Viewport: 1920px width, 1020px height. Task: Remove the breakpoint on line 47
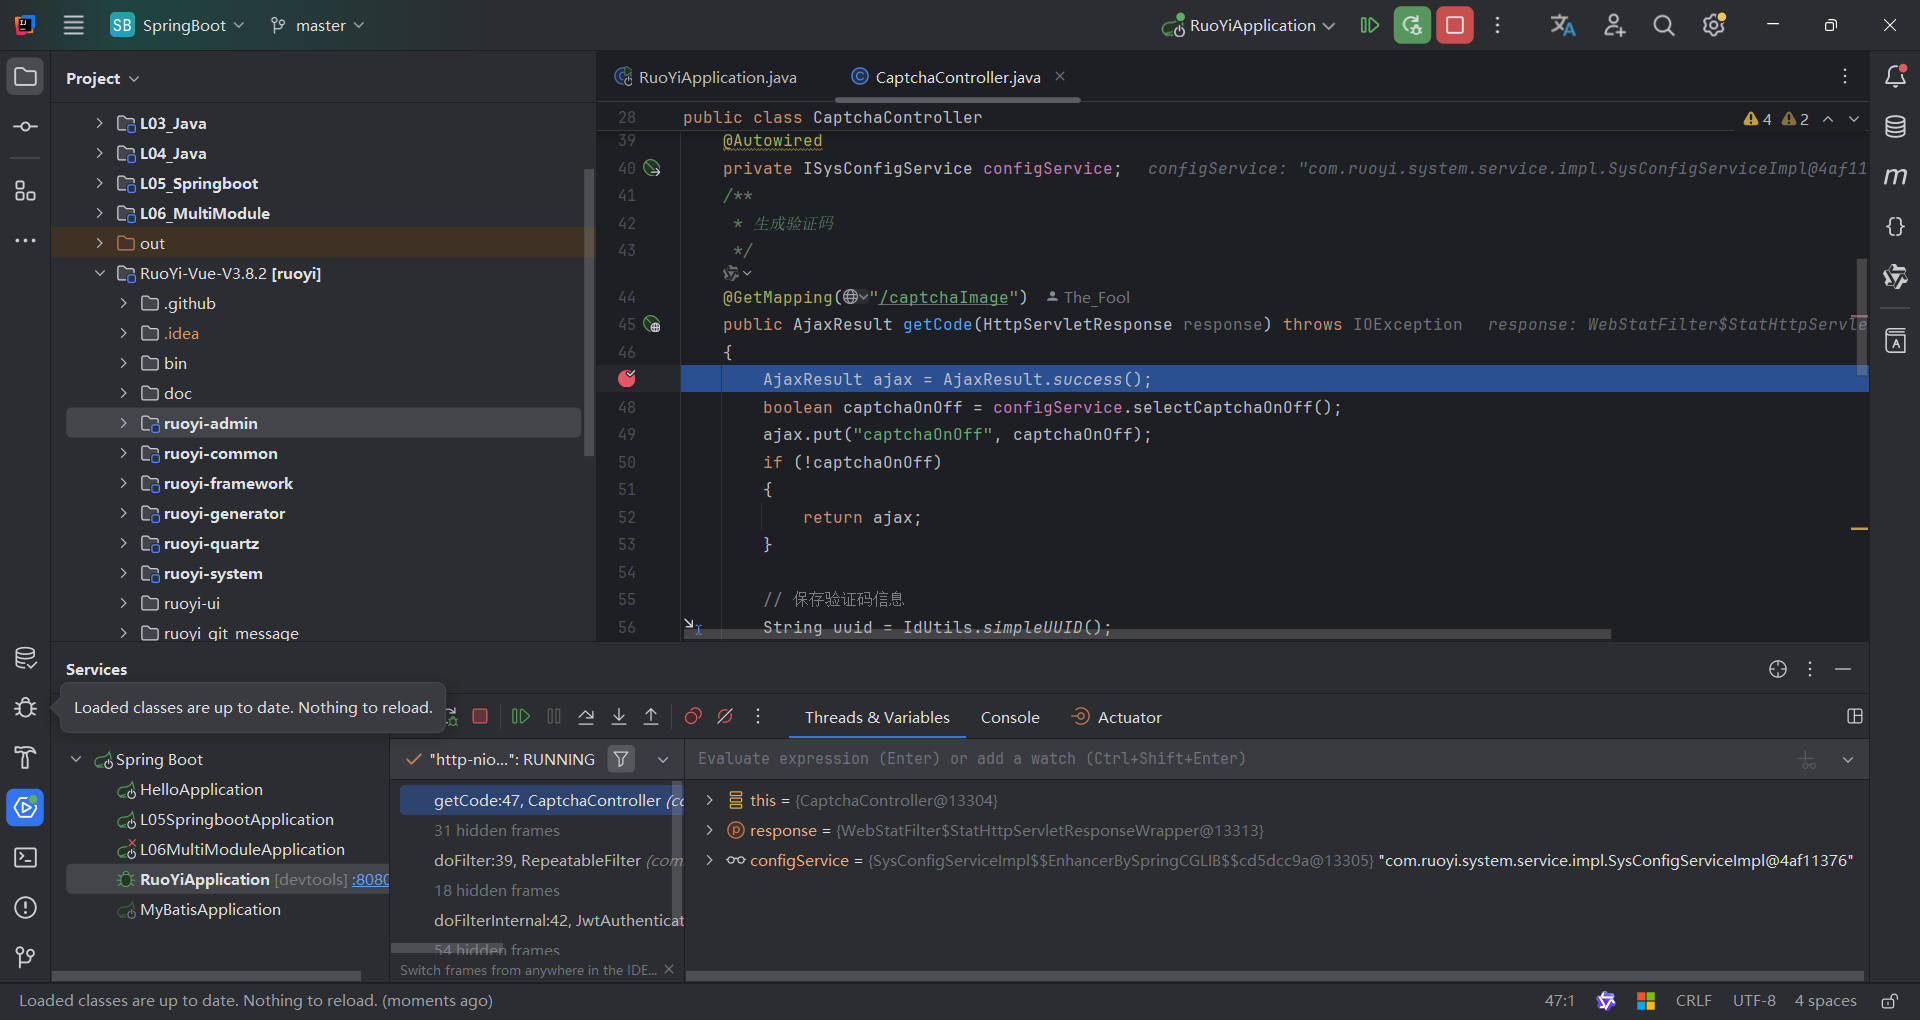click(627, 379)
